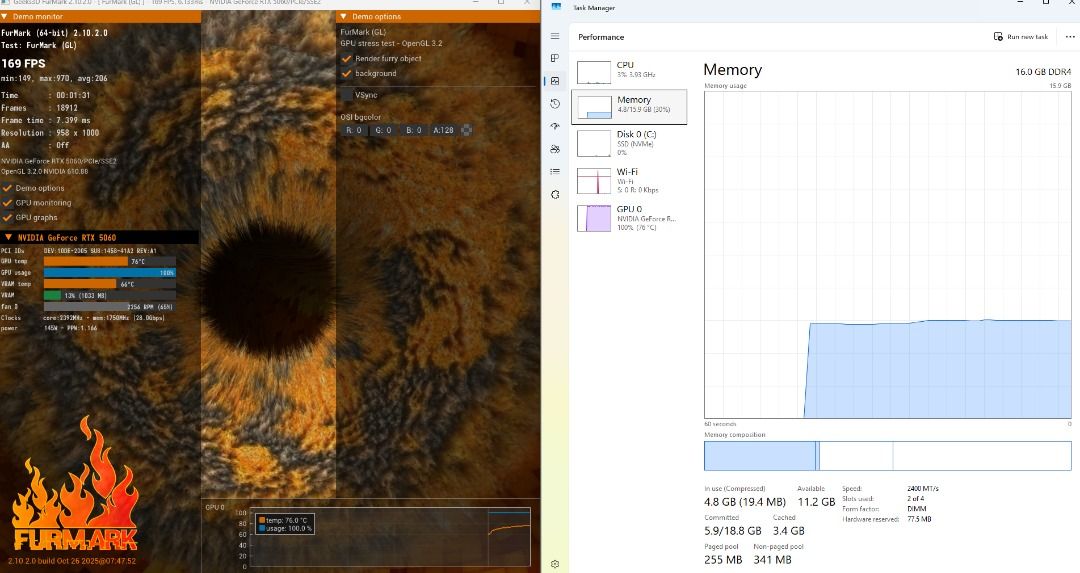The width and height of the screenshot is (1080, 573).
Task: Open App history page in Task Manager
Action: (x=555, y=104)
